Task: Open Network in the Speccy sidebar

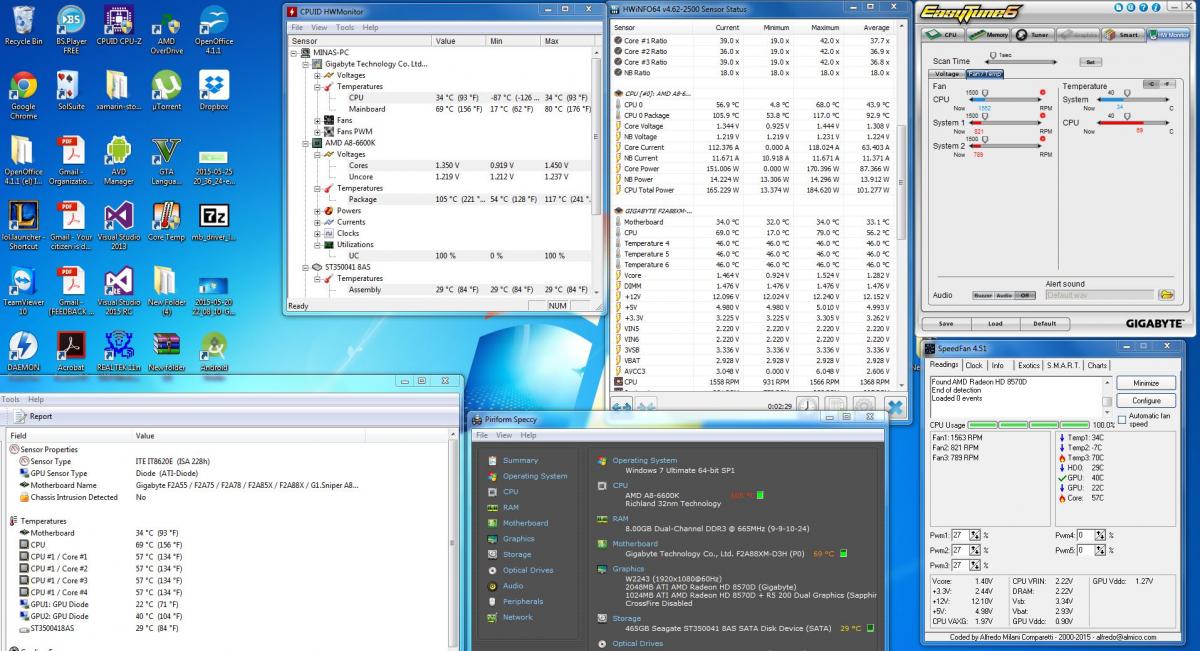Action: [510, 617]
